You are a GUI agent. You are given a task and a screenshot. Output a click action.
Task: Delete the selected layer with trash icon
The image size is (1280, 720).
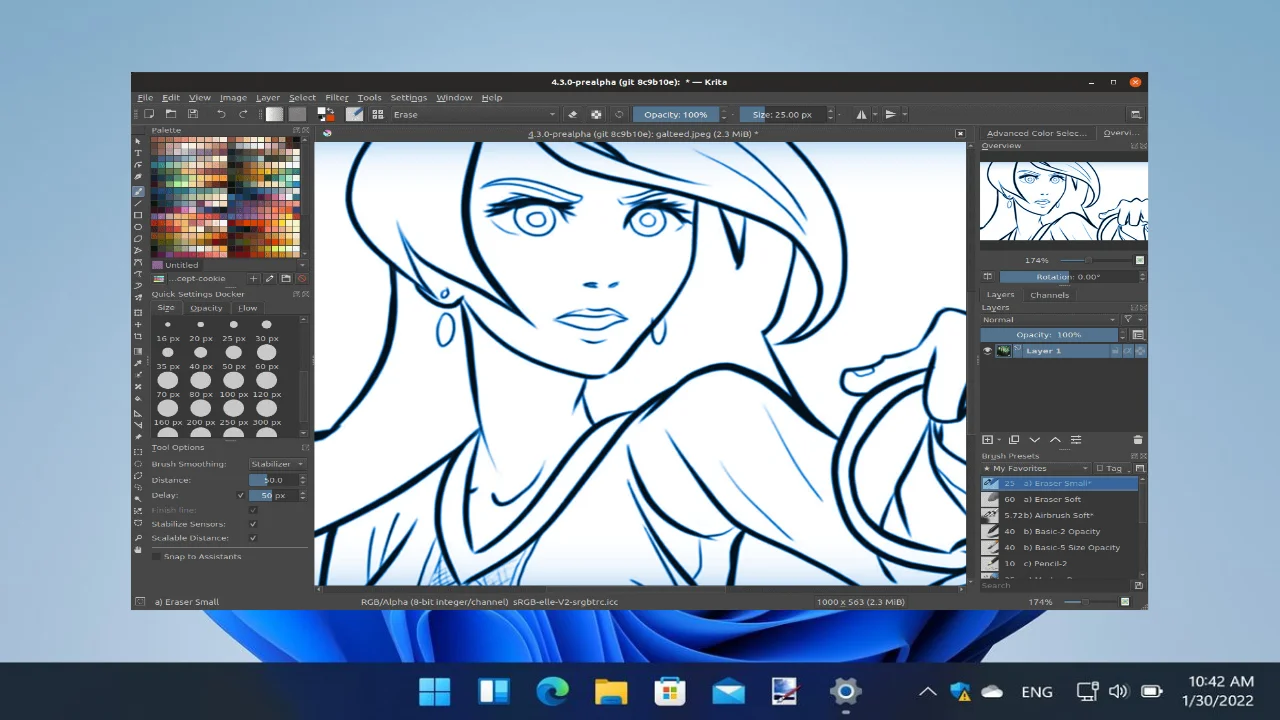tap(1138, 439)
